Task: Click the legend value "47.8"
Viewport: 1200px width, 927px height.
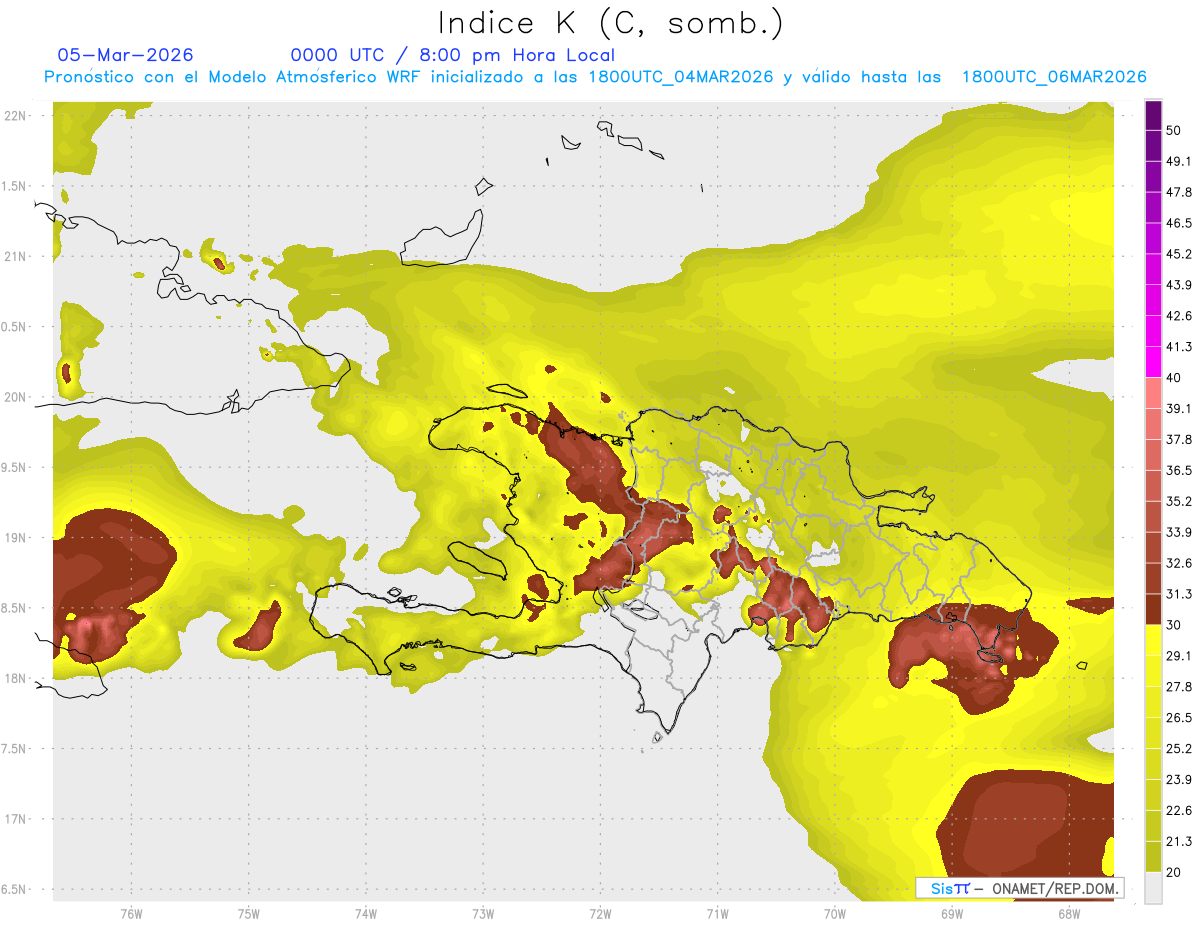Action: [x=1179, y=192]
